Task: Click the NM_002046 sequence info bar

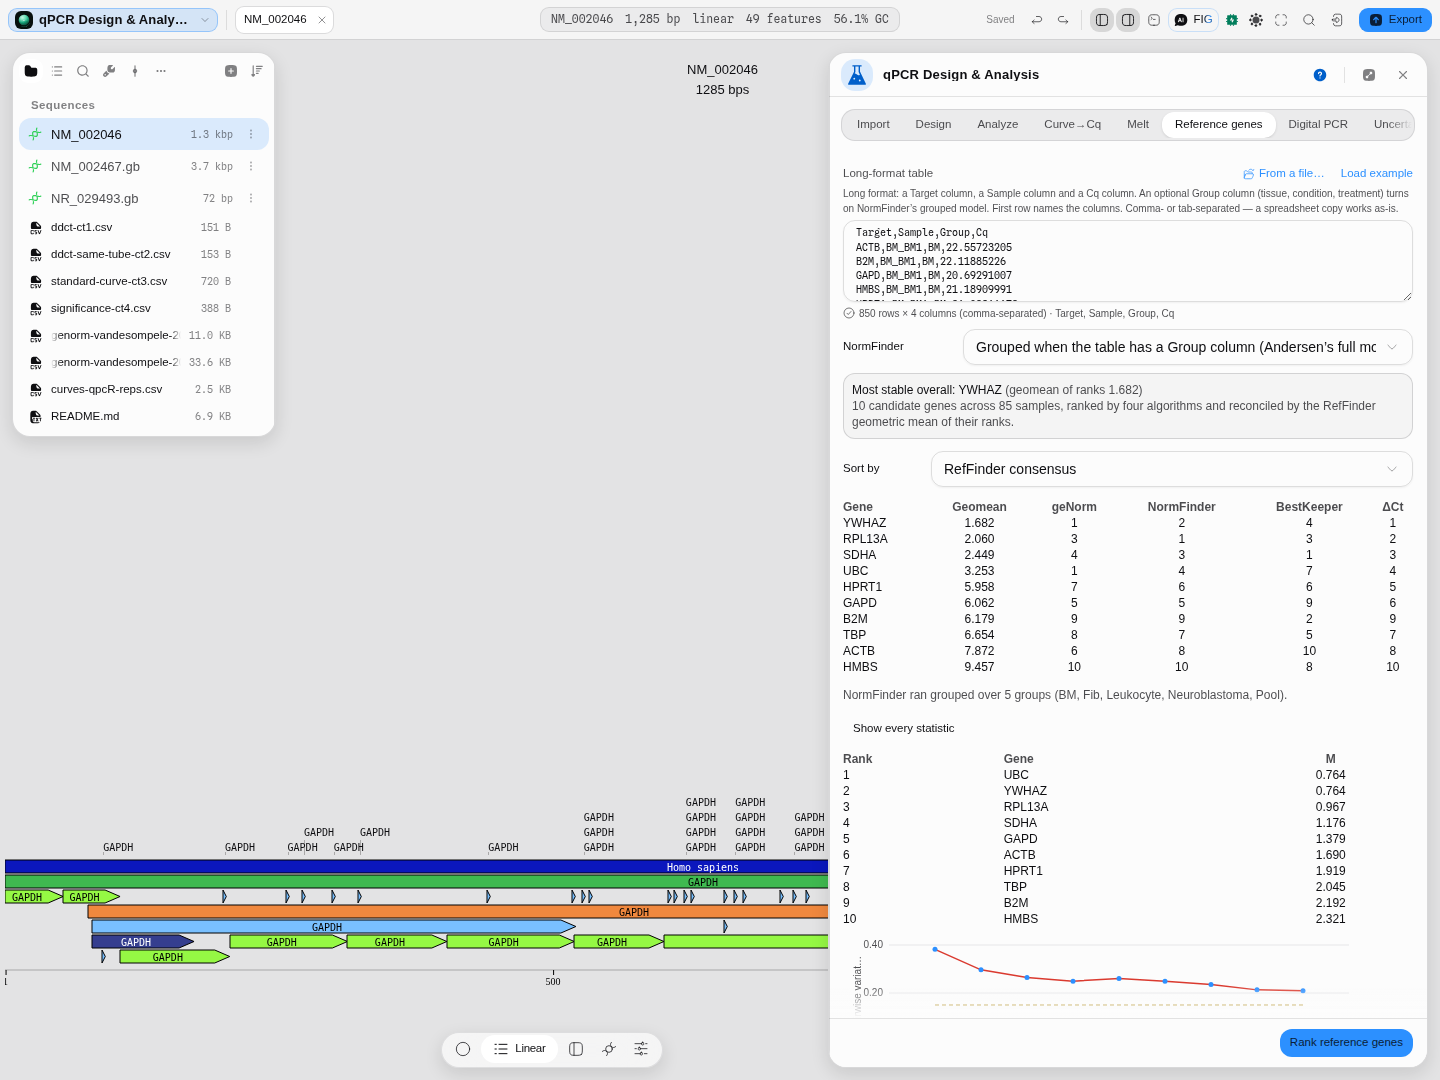Action: point(720,20)
